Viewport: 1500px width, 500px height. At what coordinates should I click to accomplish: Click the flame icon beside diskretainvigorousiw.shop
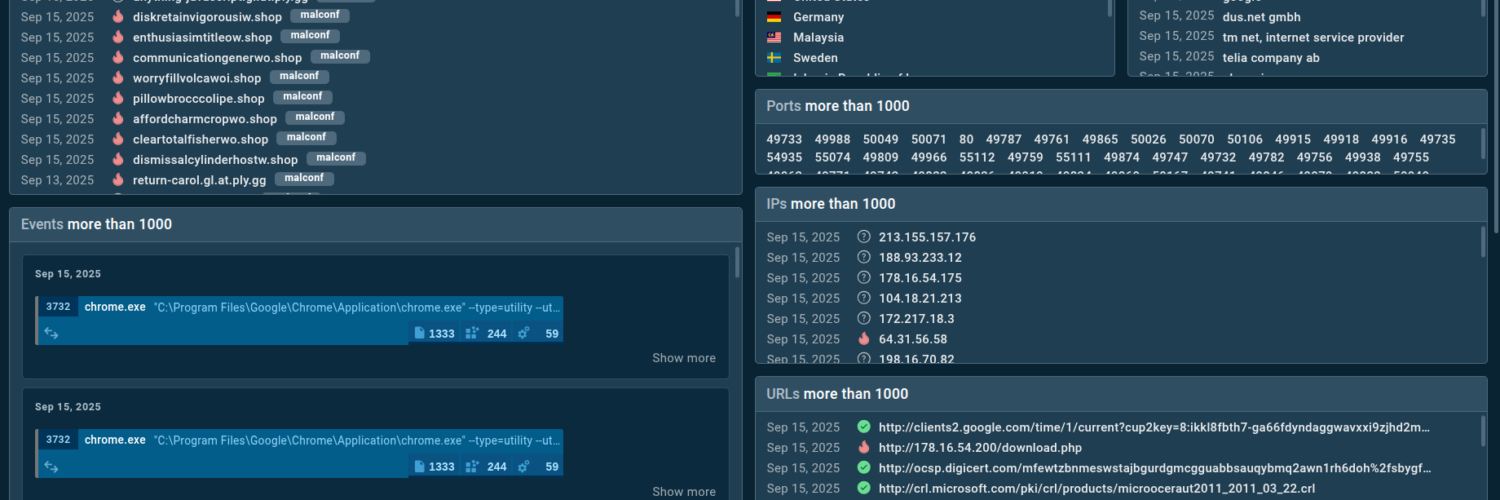click(x=118, y=17)
